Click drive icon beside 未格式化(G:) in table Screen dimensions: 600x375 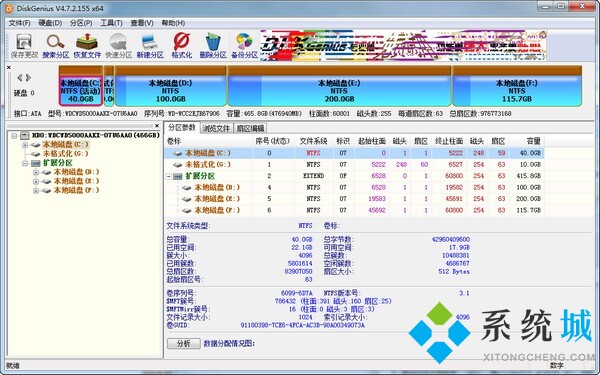pos(177,165)
